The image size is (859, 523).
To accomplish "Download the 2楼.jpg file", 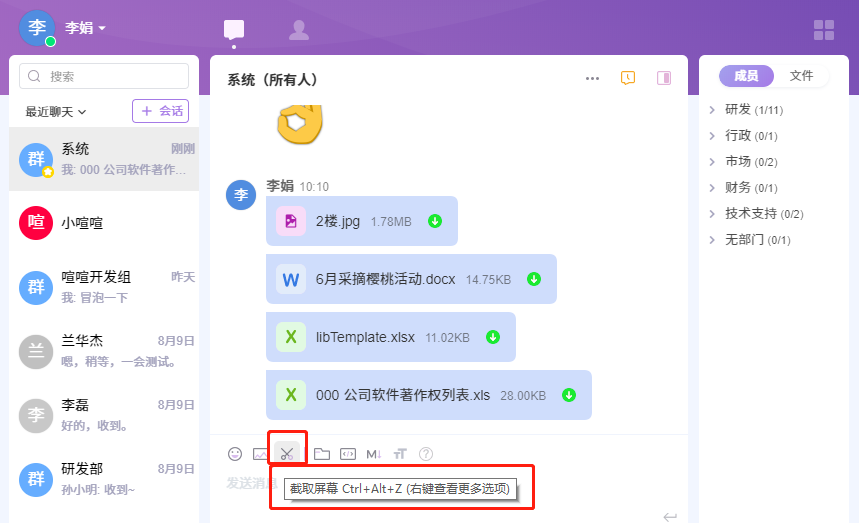I will point(435,221).
